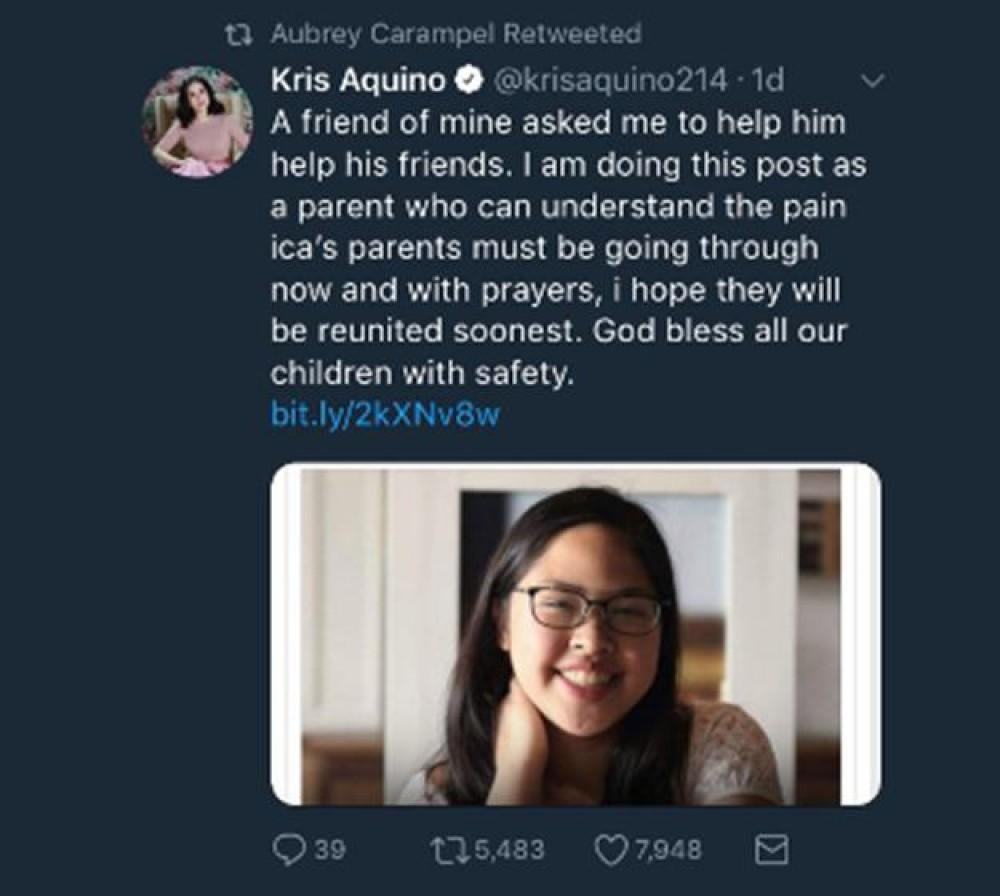1000x896 pixels.
Task: Click the small retweet icon beside Aubrey Carampel
Action: (x=239, y=34)
